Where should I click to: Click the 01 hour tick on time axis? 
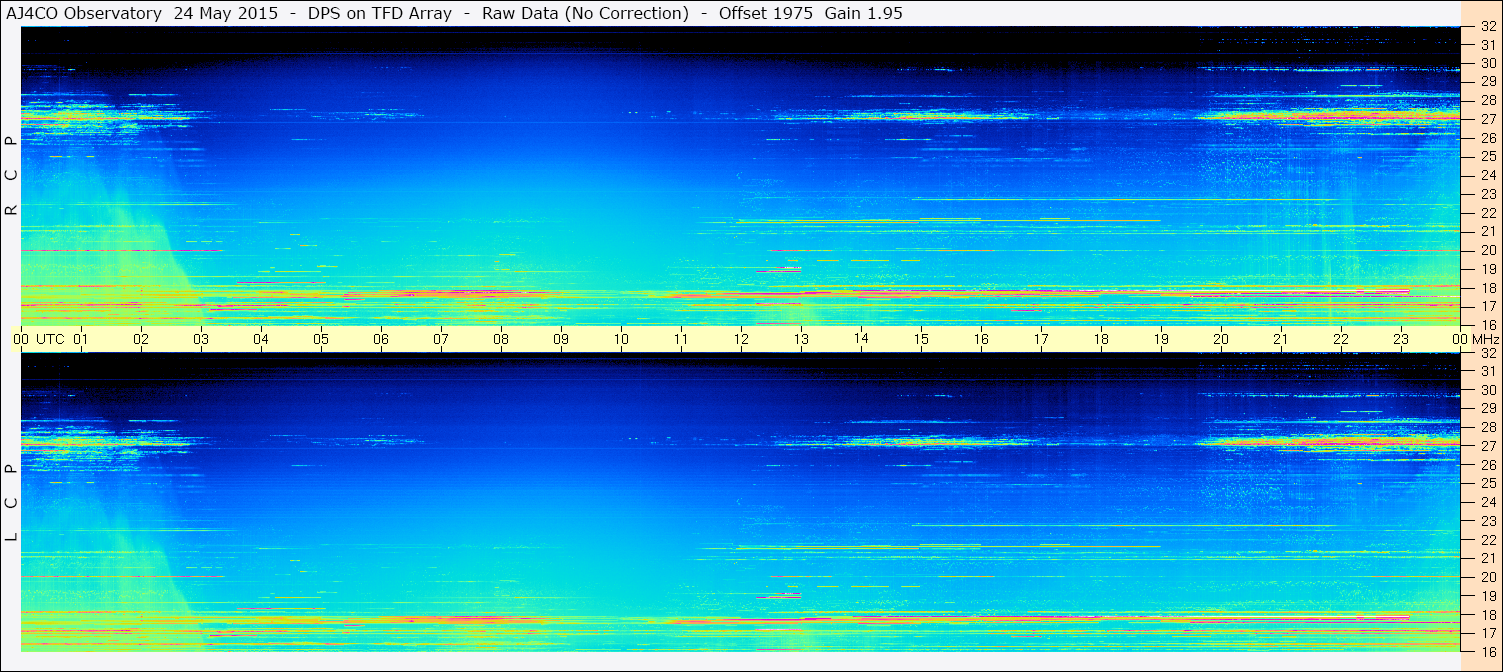tap(81, 339)
